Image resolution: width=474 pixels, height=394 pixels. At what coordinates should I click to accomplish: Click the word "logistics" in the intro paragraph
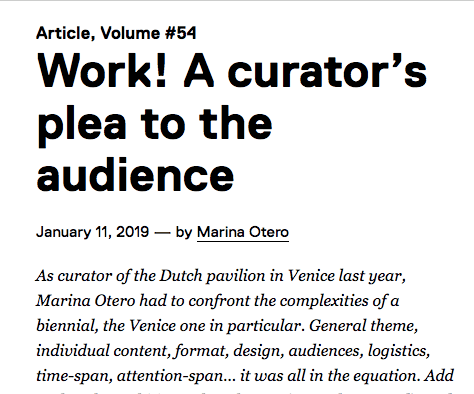(x=399, y=351)
